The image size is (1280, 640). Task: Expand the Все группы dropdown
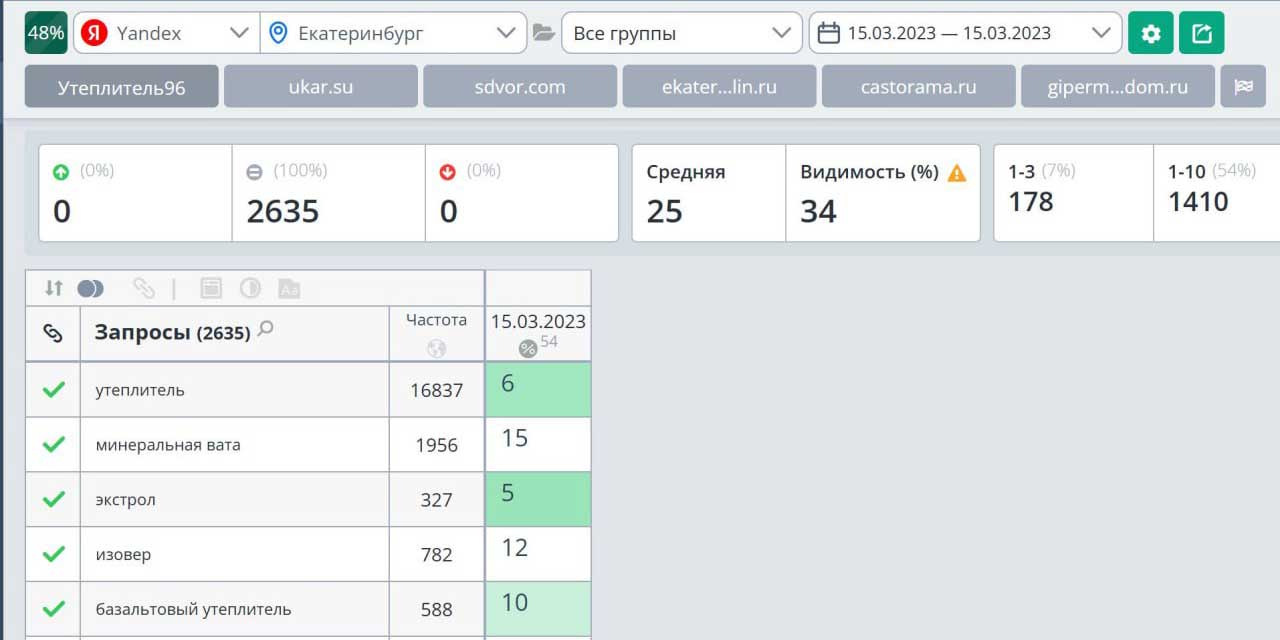click(682, 33)
